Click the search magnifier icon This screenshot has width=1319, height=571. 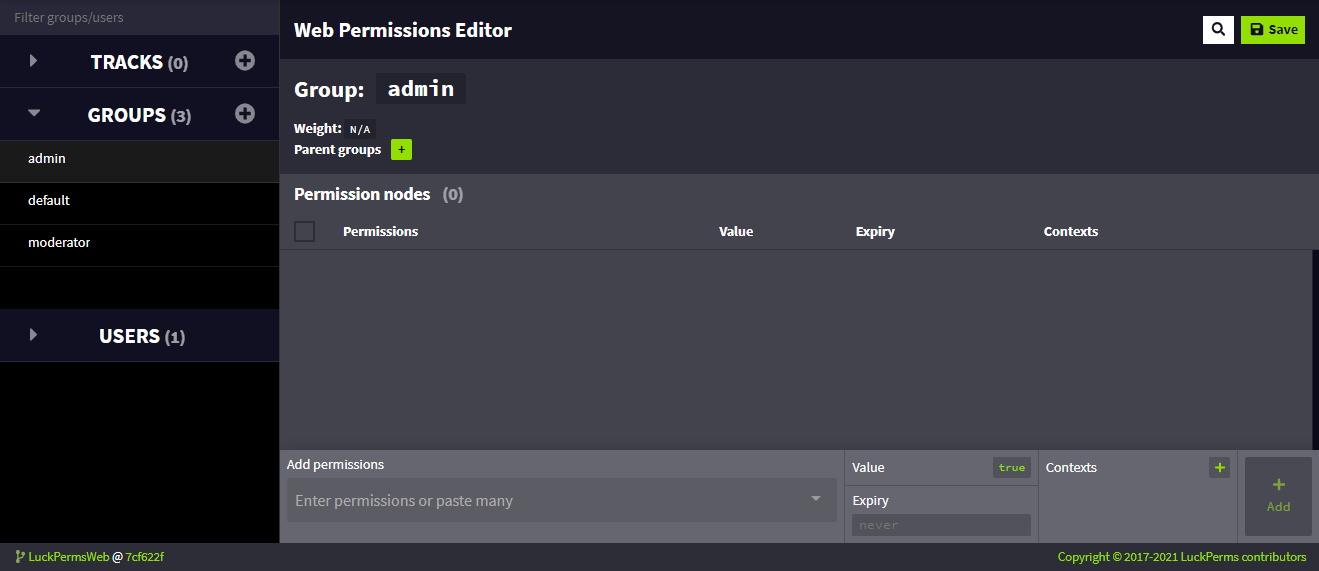pyautogui.click(x=1217, y=30)
